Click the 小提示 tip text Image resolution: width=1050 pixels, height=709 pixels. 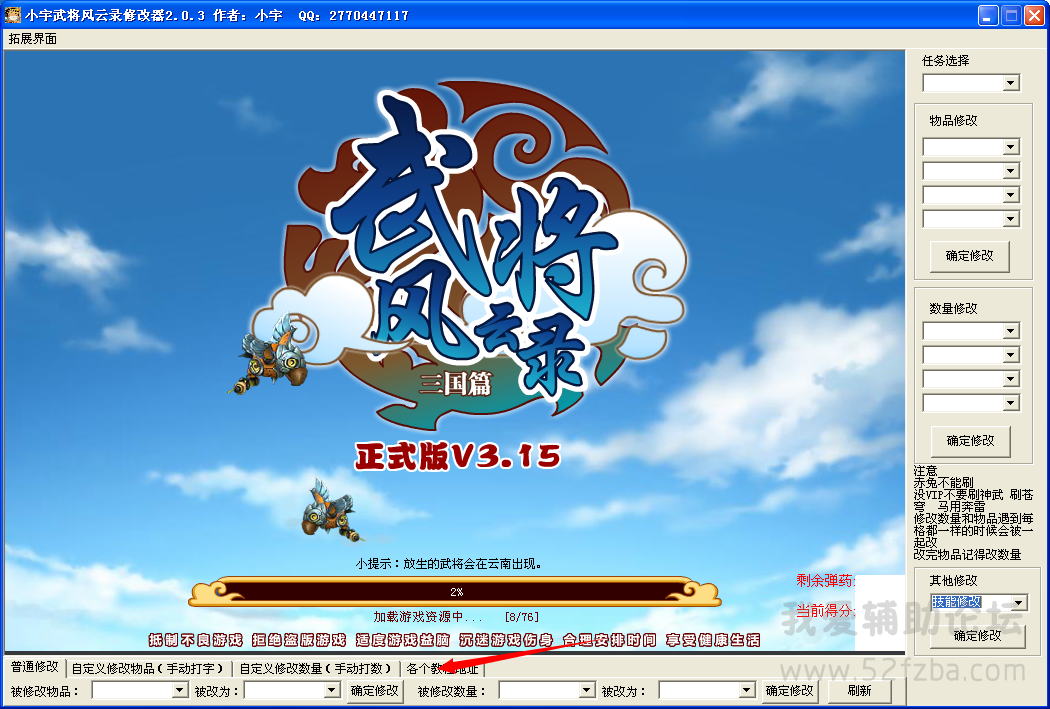pyautogui.click(x=449, y=564)
